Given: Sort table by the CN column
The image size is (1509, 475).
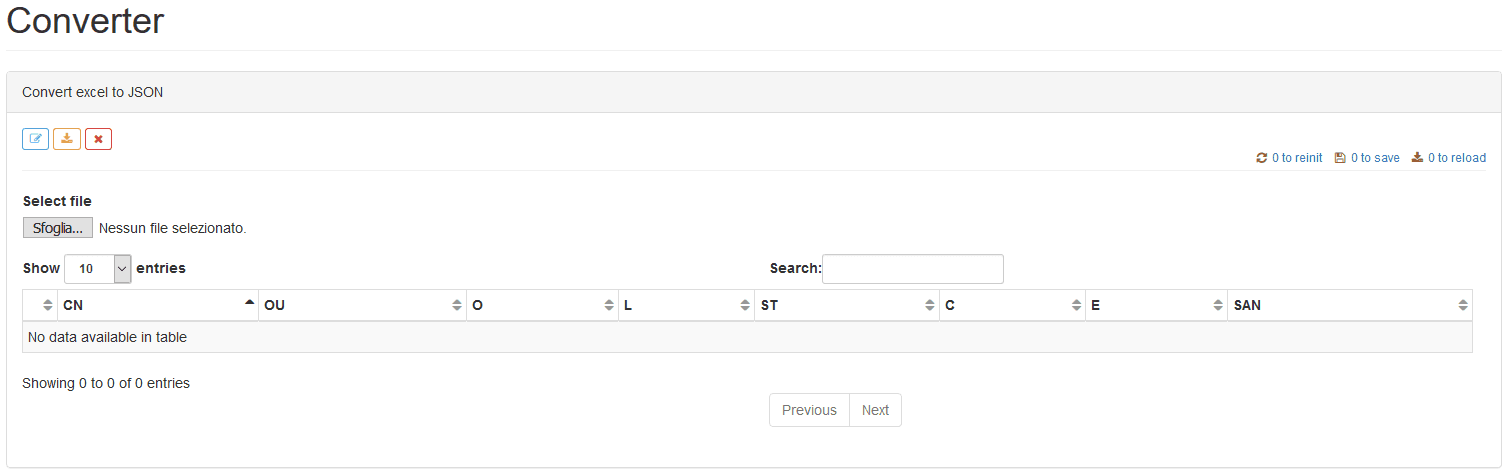Looking at the screenshot, I should [x=157, y=305].
